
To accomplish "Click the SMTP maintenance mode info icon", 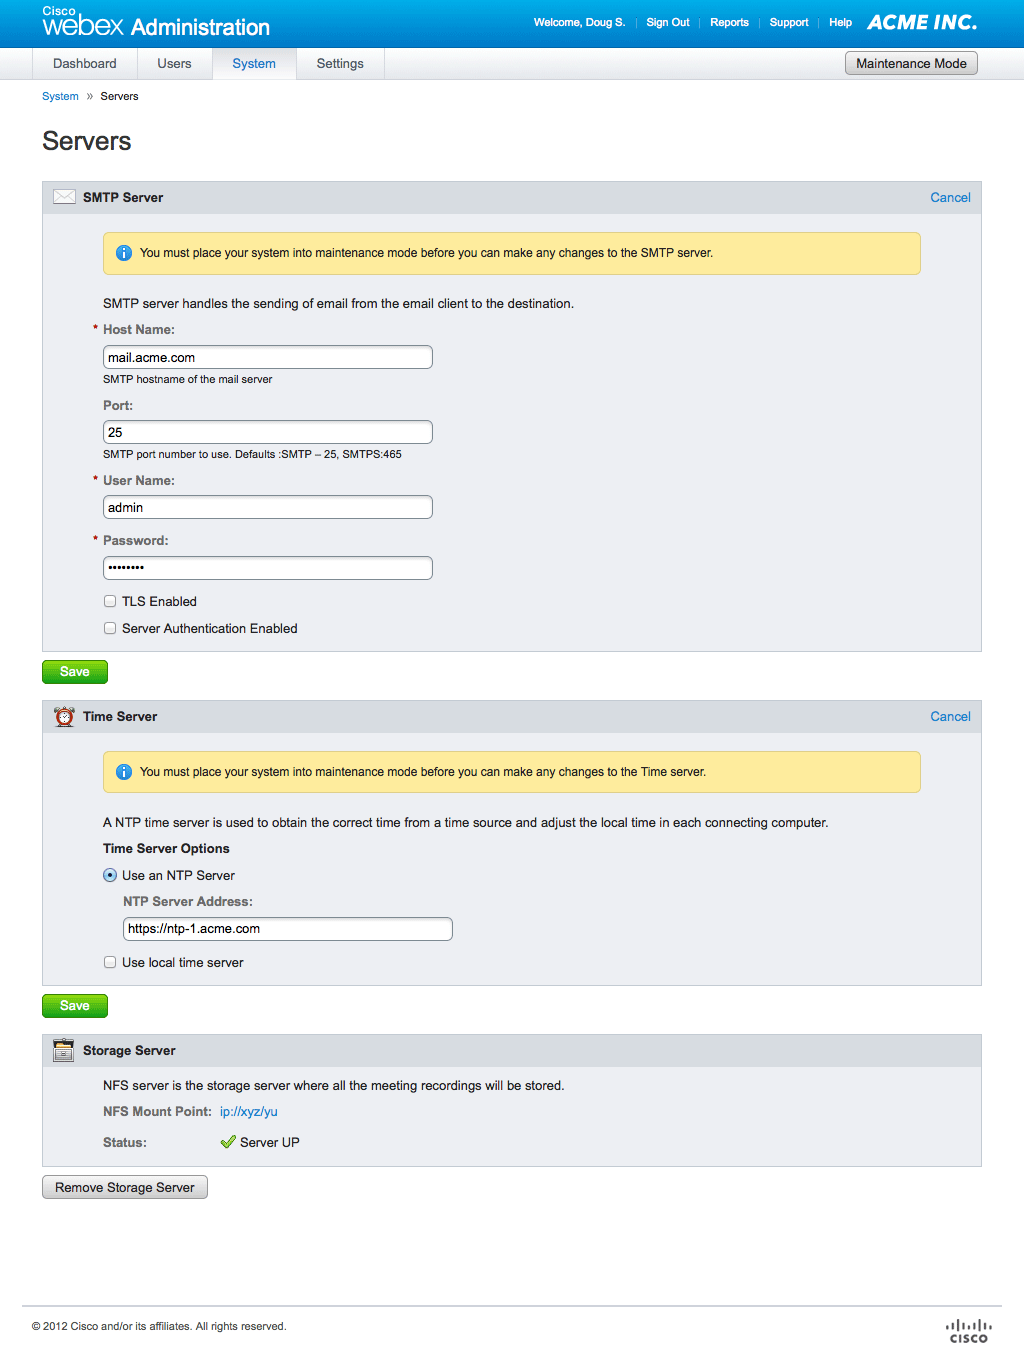I will click(x=124, y=253).
